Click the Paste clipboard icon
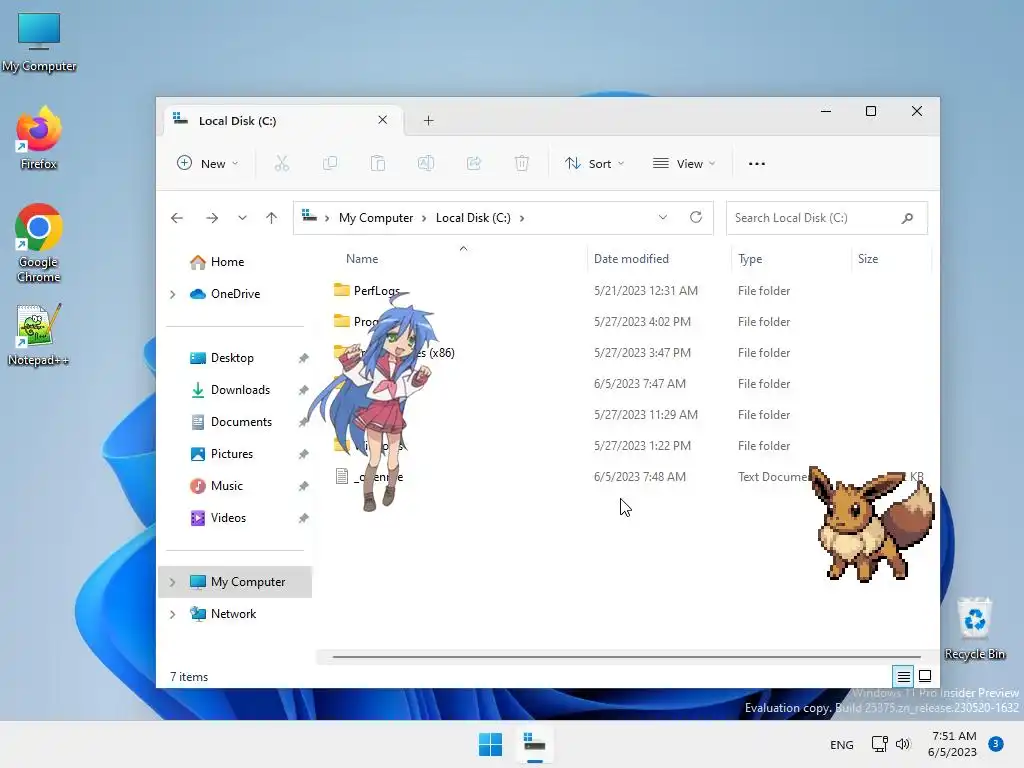The width and height of the screenshot is (1024, 768). [x=377, y=163]
